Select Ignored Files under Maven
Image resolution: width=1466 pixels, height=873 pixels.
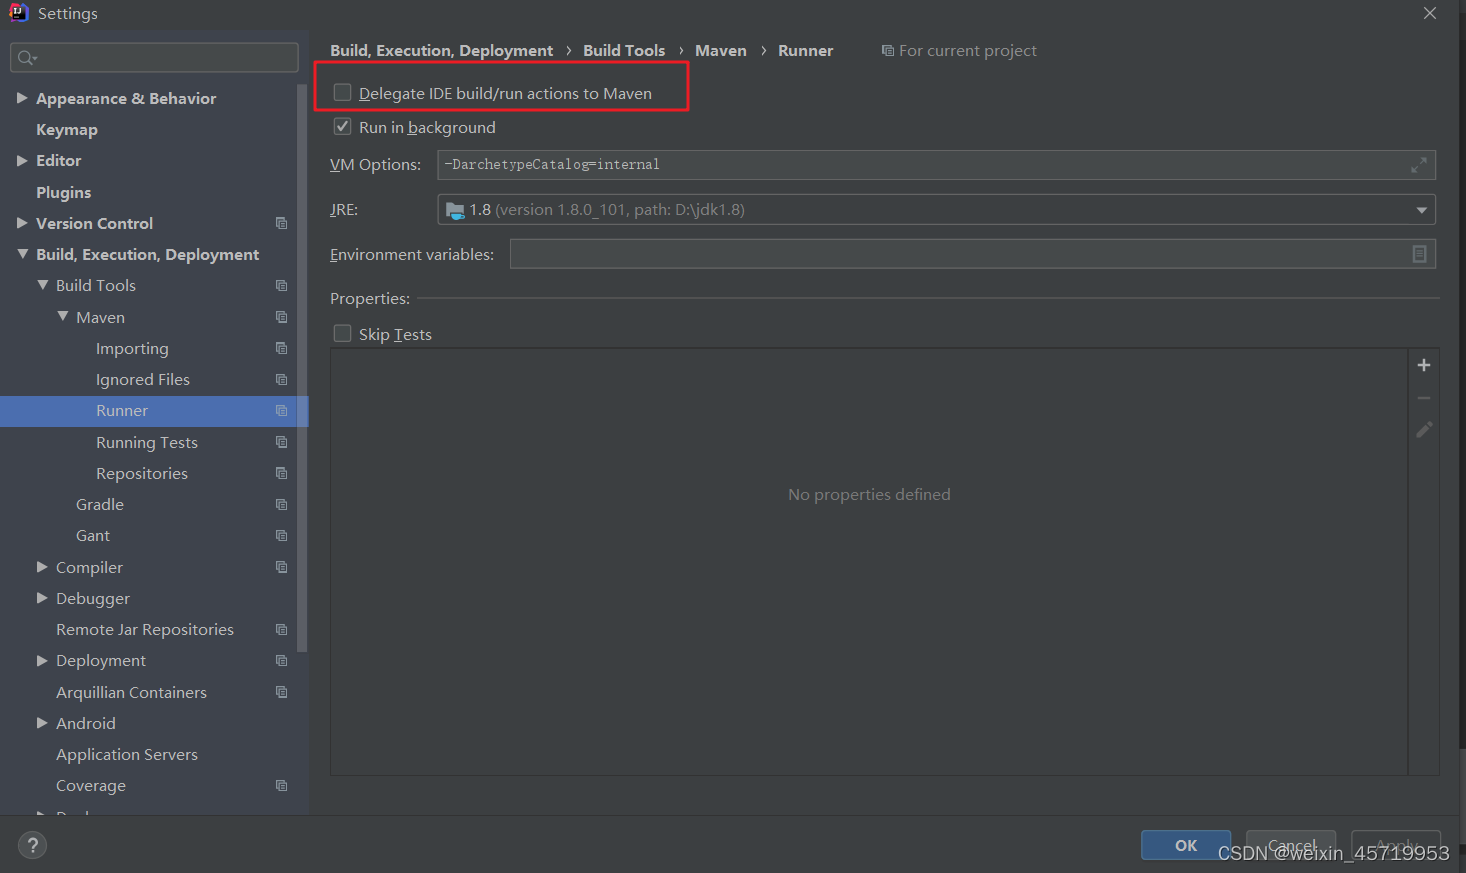coord(143,379)
